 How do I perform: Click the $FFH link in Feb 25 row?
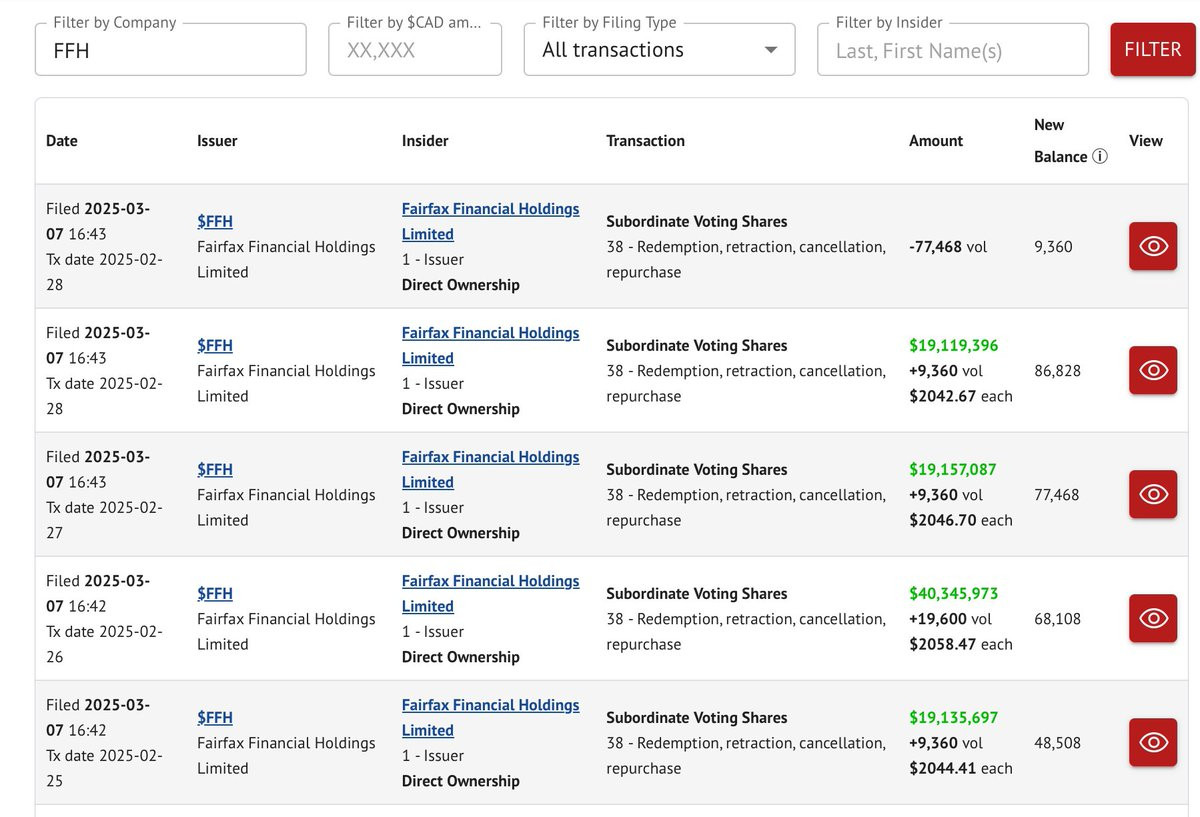(215, 717)
